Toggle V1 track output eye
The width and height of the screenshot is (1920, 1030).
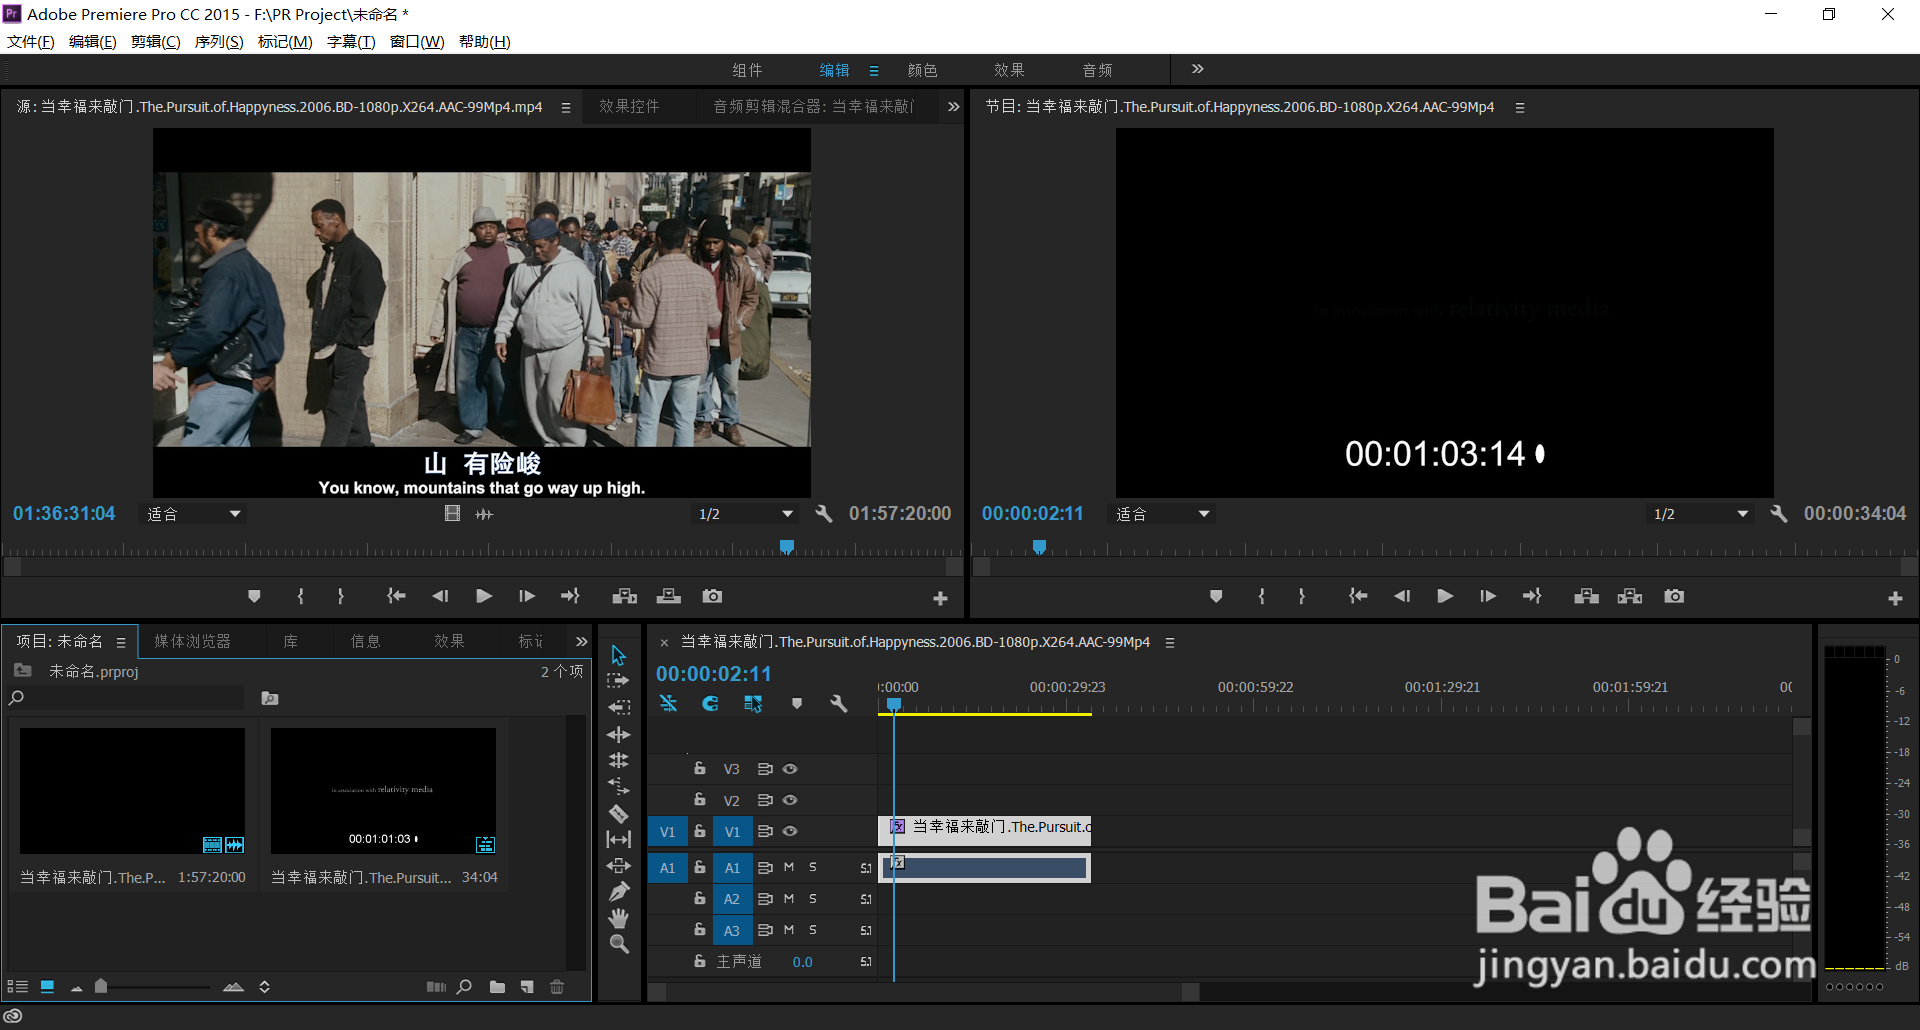tap(790, 831)
